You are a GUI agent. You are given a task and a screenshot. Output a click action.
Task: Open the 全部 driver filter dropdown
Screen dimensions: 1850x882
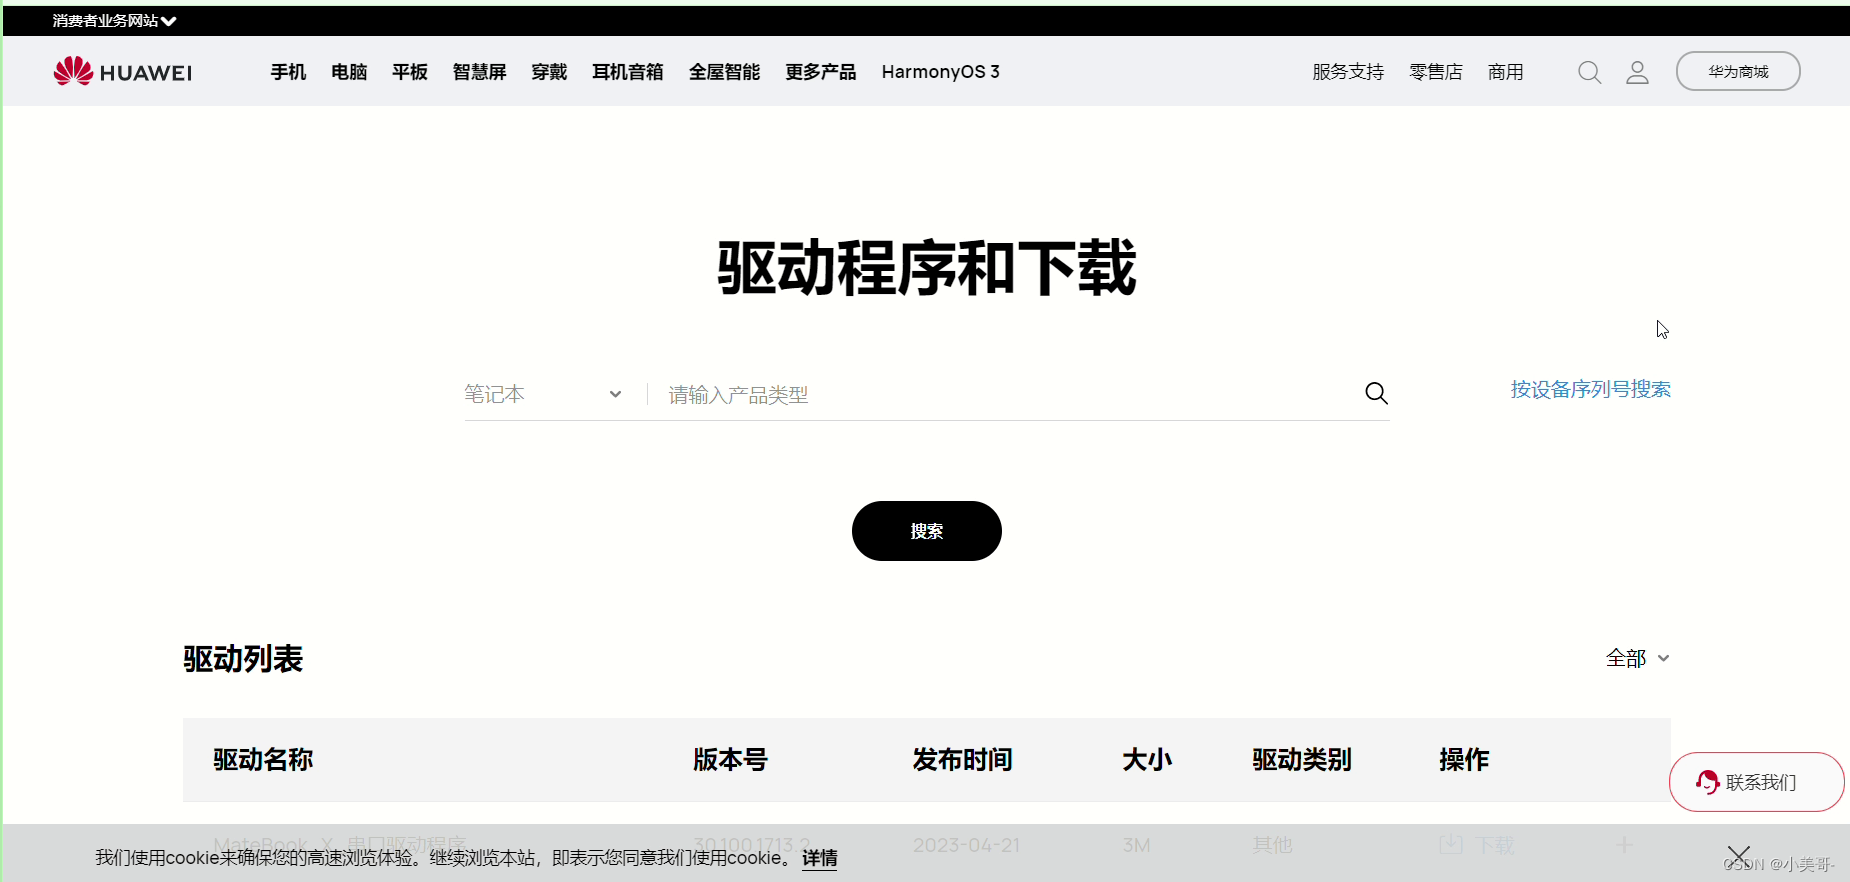pyautogui.click(x=1637, y=658)
